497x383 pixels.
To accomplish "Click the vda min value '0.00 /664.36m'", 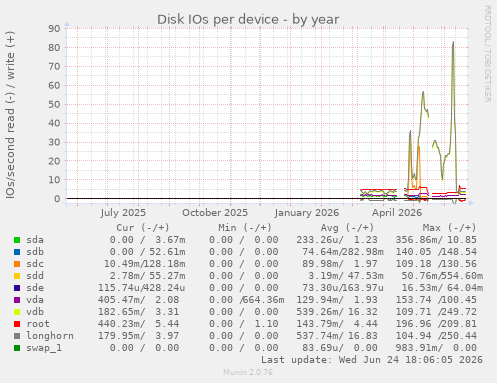I will click(x=247, y=300).
